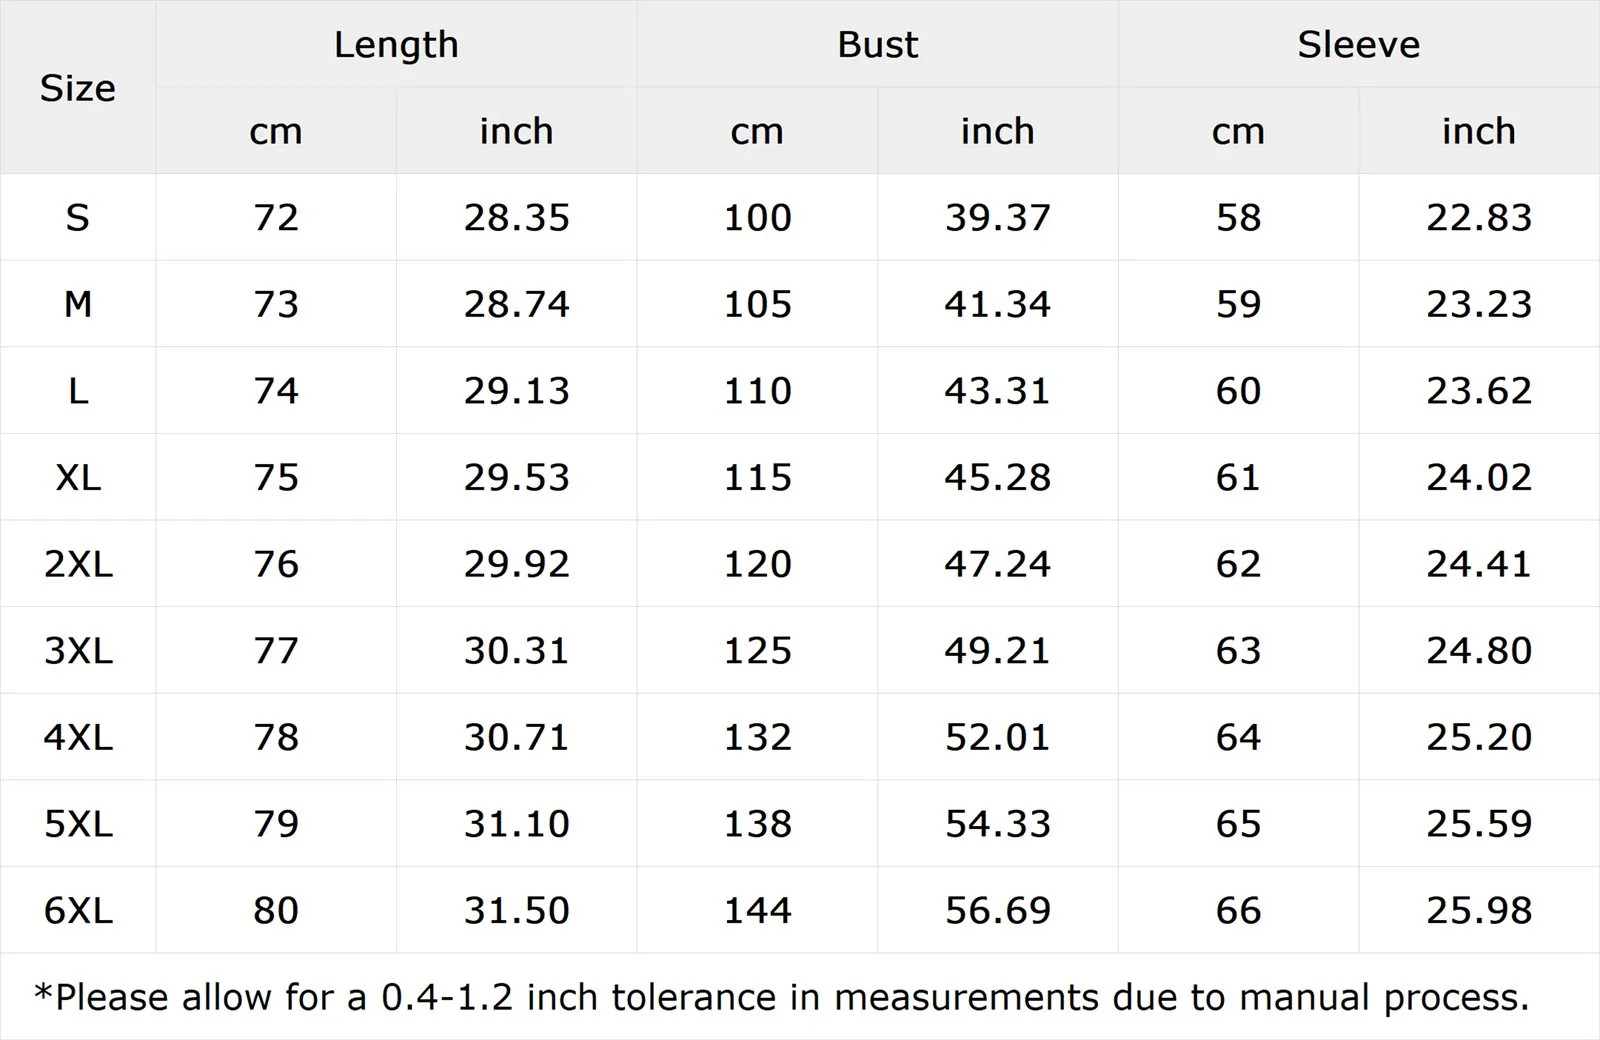Select the S size row label
The image size is (1600, 1040).
[78, 218]
